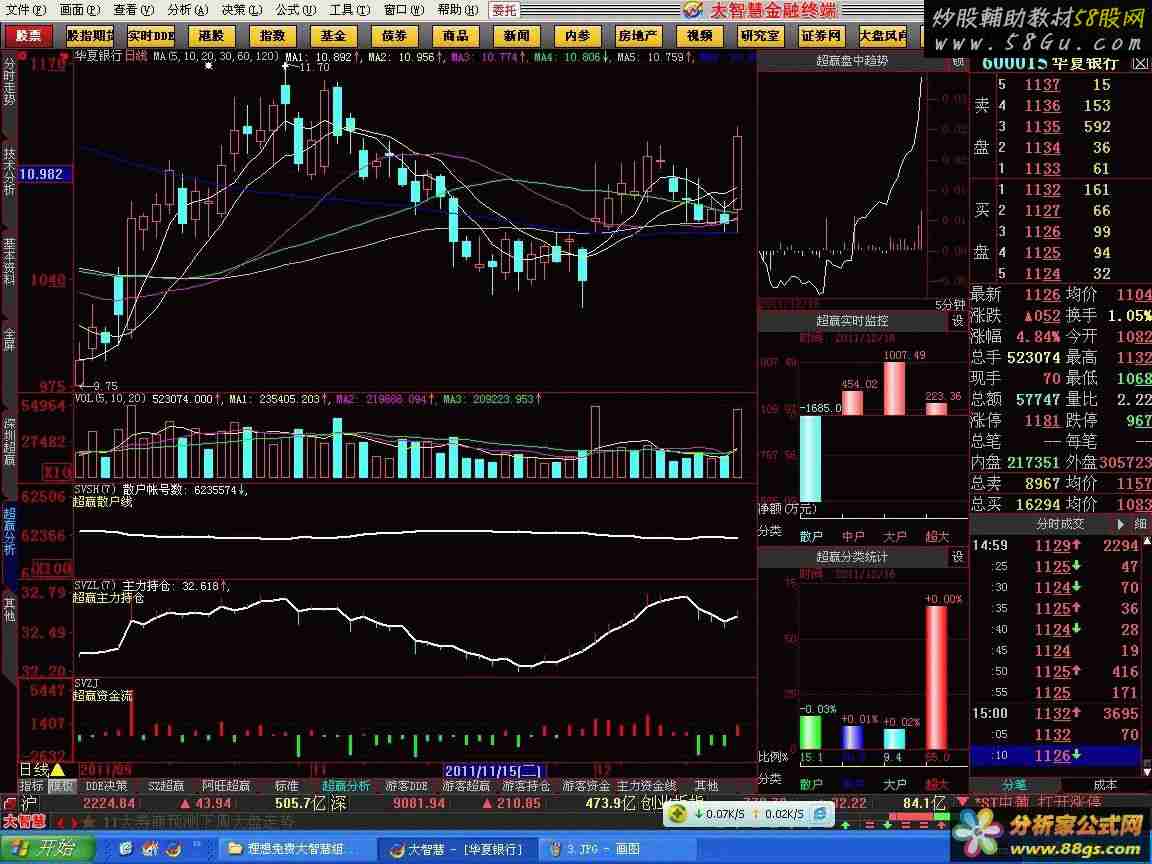Select the 模板 bottom tab

coord(61,785)
